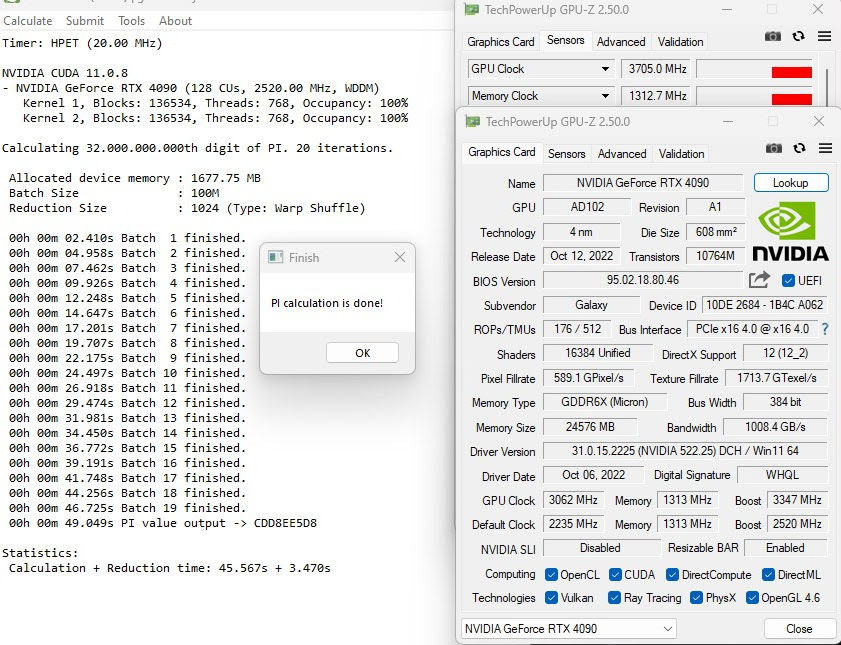Click the Lookup button
The image size is (841, 645).
790,182
